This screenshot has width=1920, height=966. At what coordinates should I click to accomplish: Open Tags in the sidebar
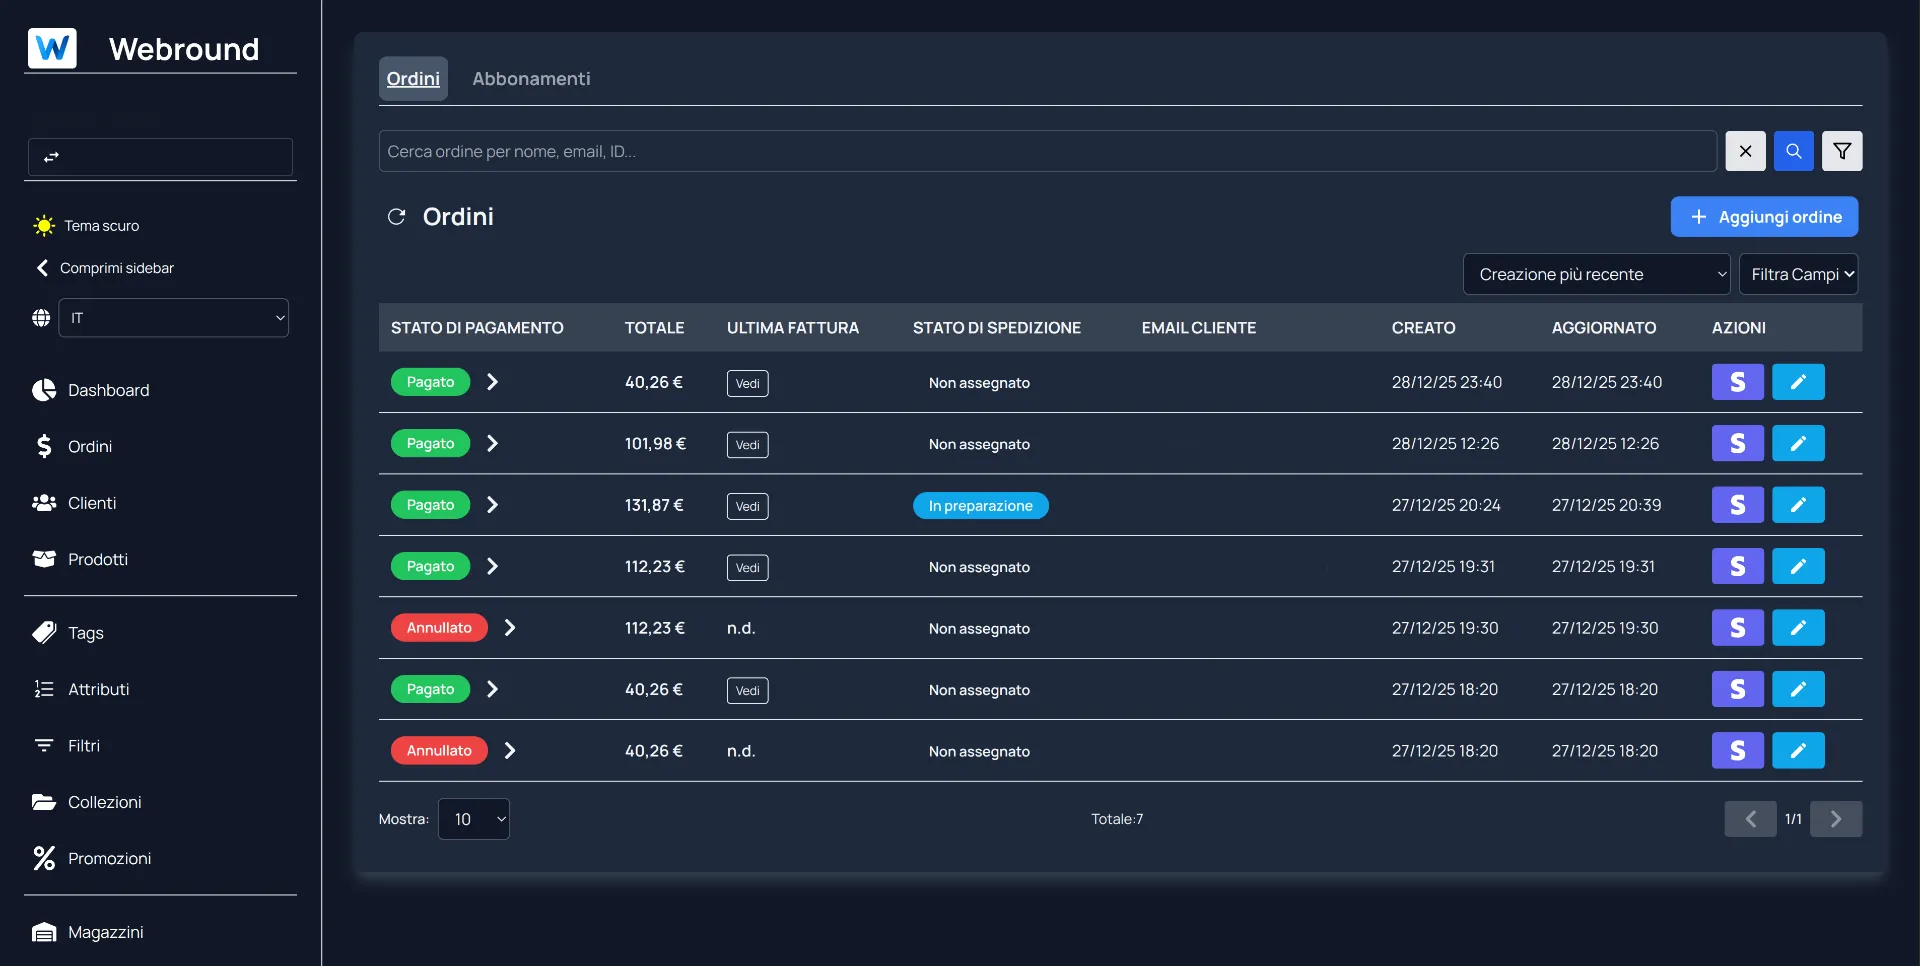point(85,633)
